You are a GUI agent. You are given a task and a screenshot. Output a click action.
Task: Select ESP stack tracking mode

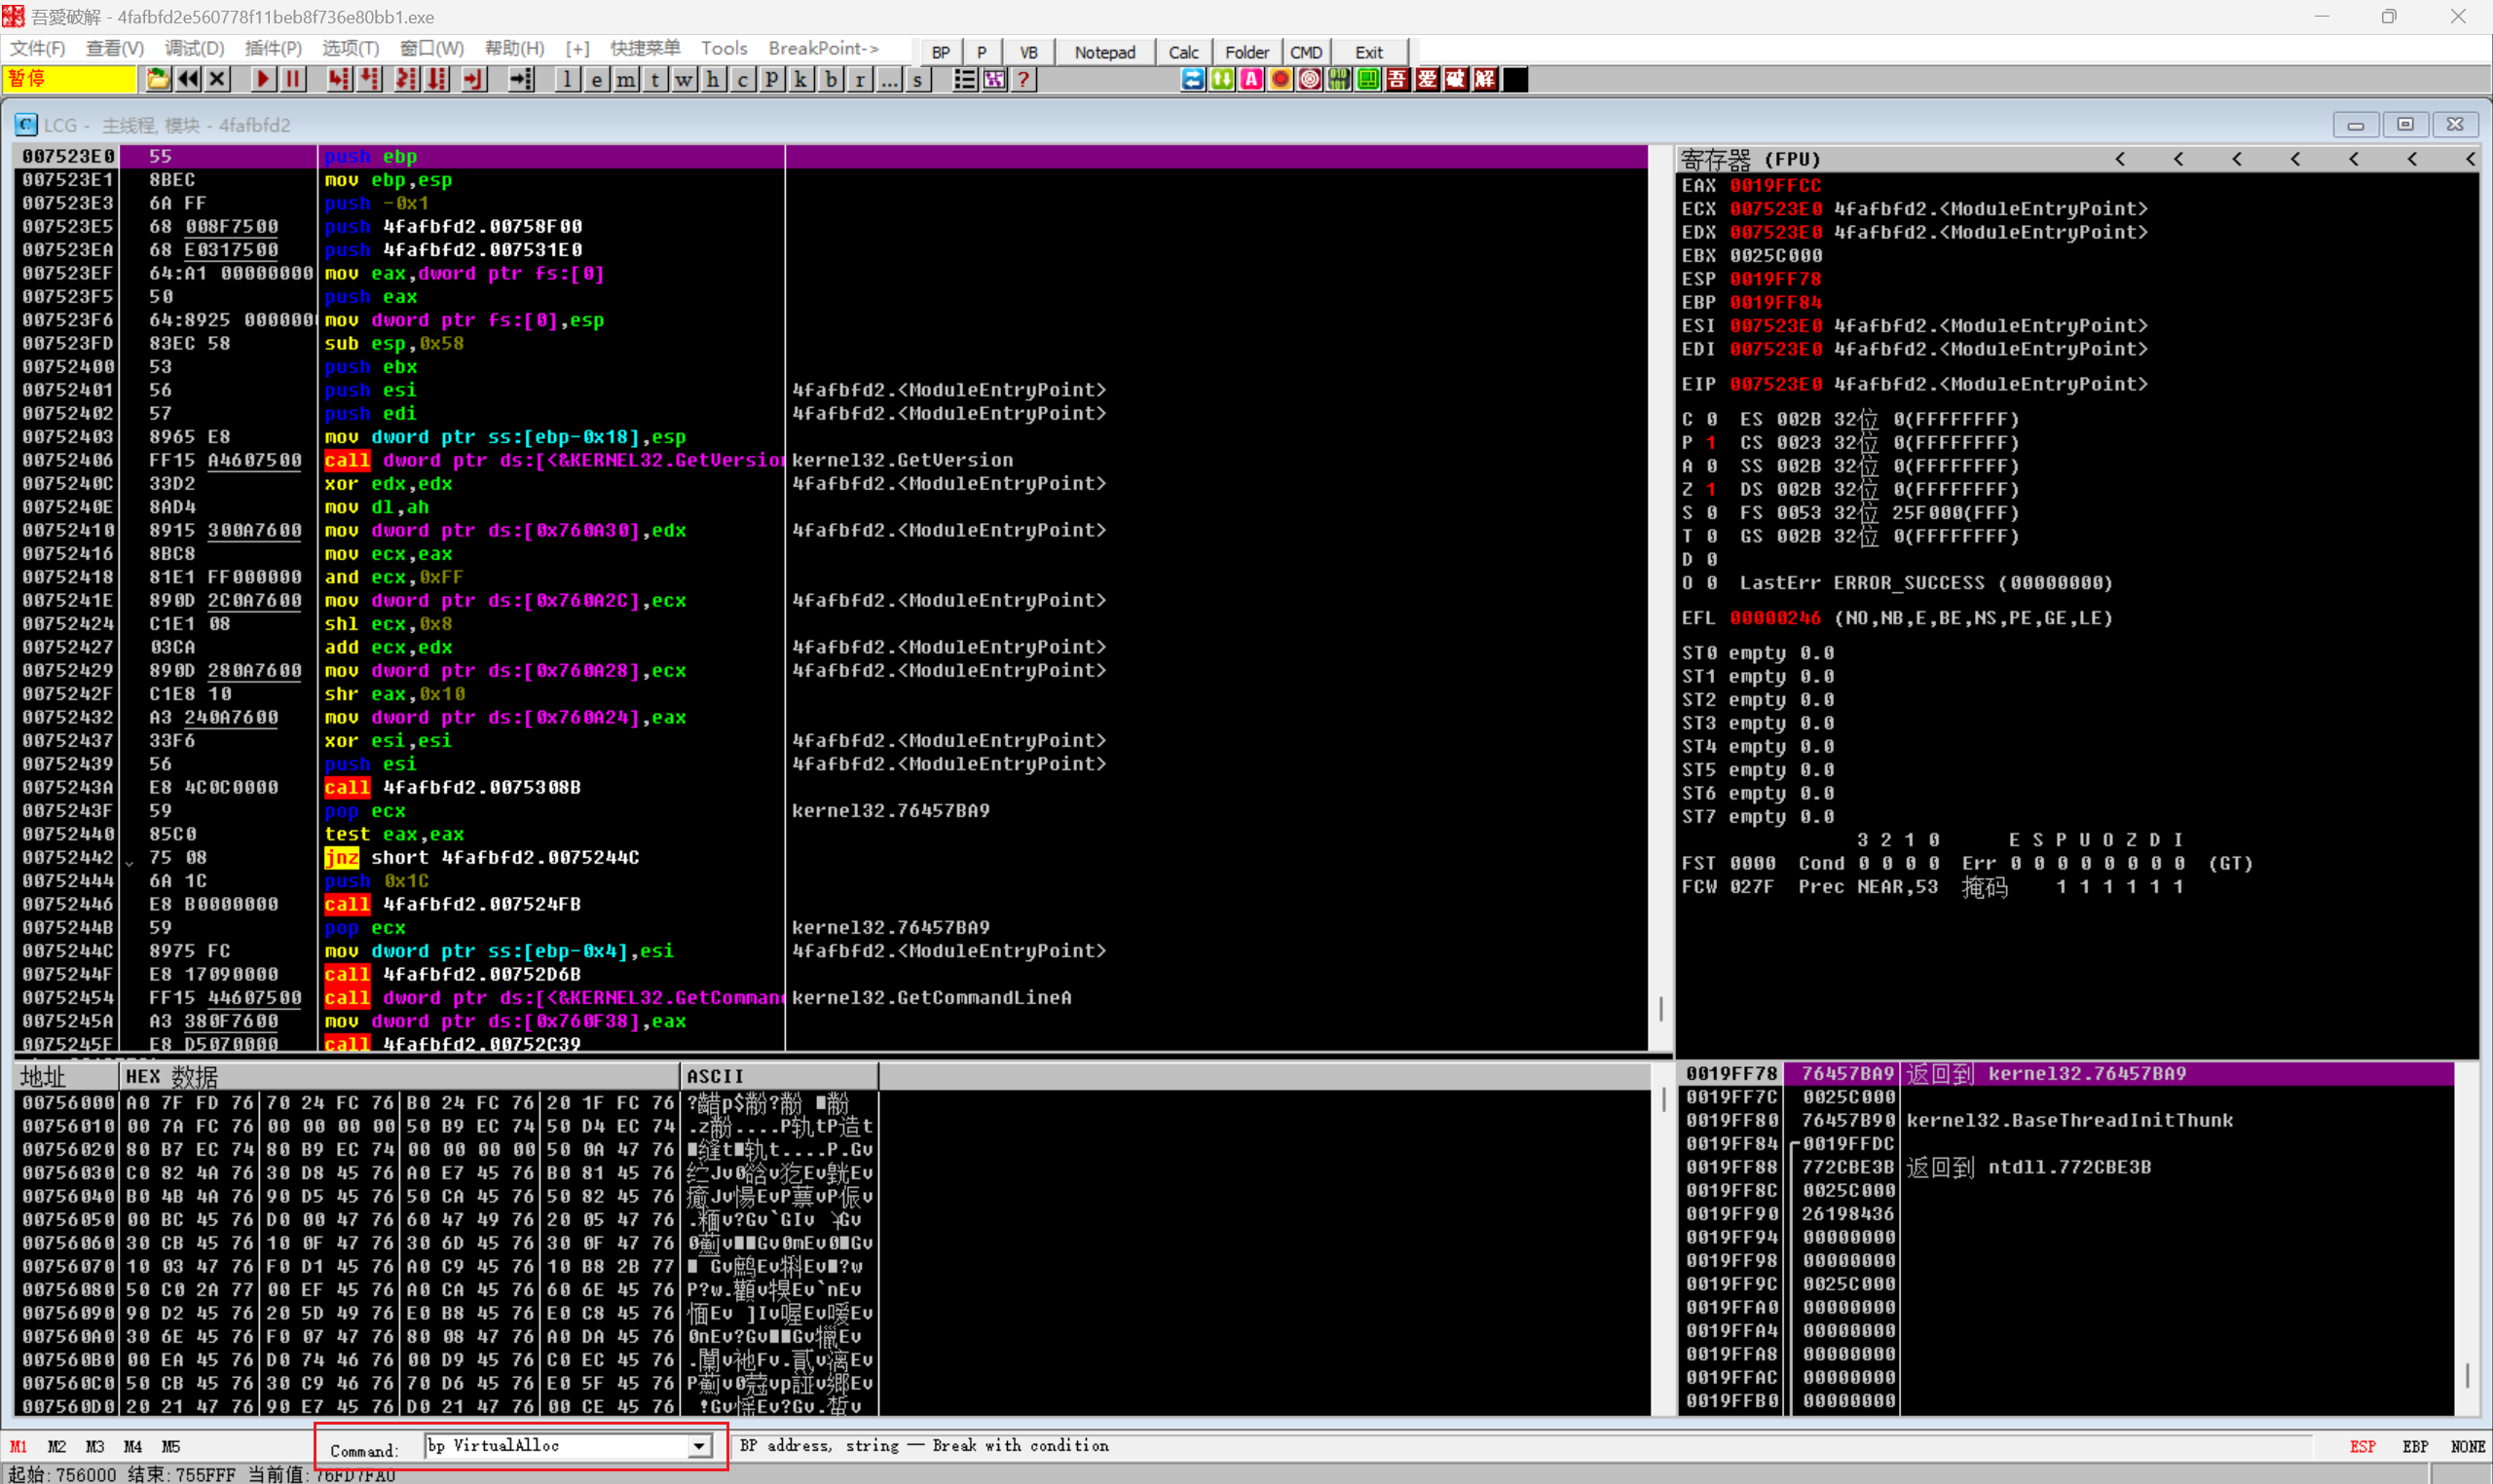(x=2362, y=1446)
